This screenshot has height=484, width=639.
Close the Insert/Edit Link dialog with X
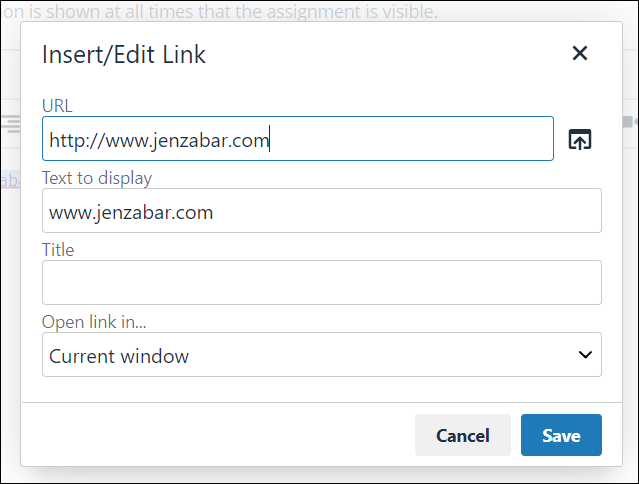[x=580, y=53]
